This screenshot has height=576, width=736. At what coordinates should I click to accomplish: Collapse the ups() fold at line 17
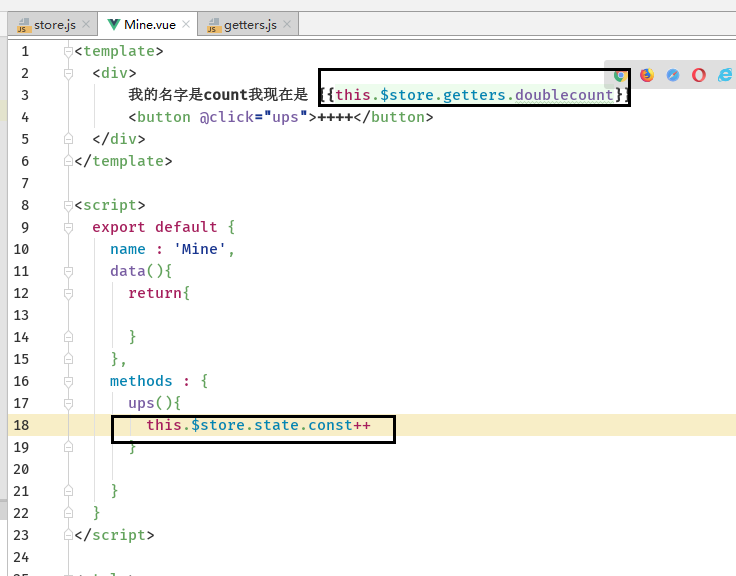pyautogui.click(x=69, y=403)
